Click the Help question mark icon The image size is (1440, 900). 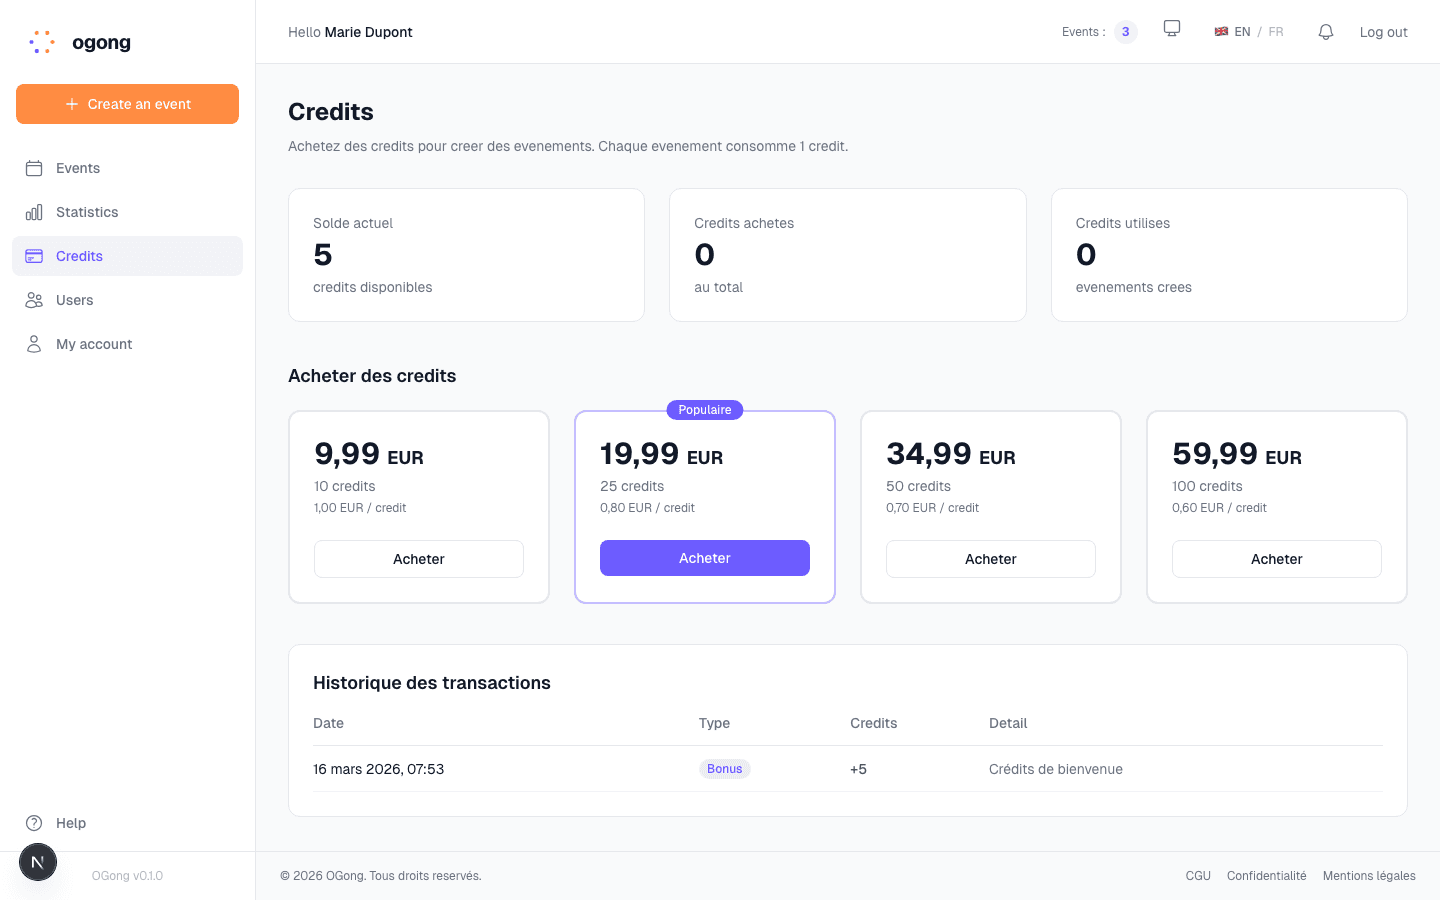[36, 823]
